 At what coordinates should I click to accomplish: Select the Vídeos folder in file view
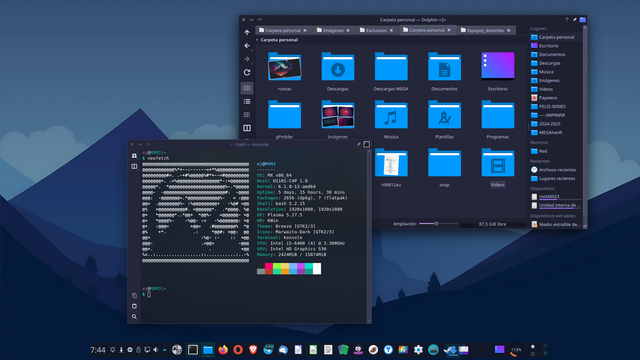(498, 168)
